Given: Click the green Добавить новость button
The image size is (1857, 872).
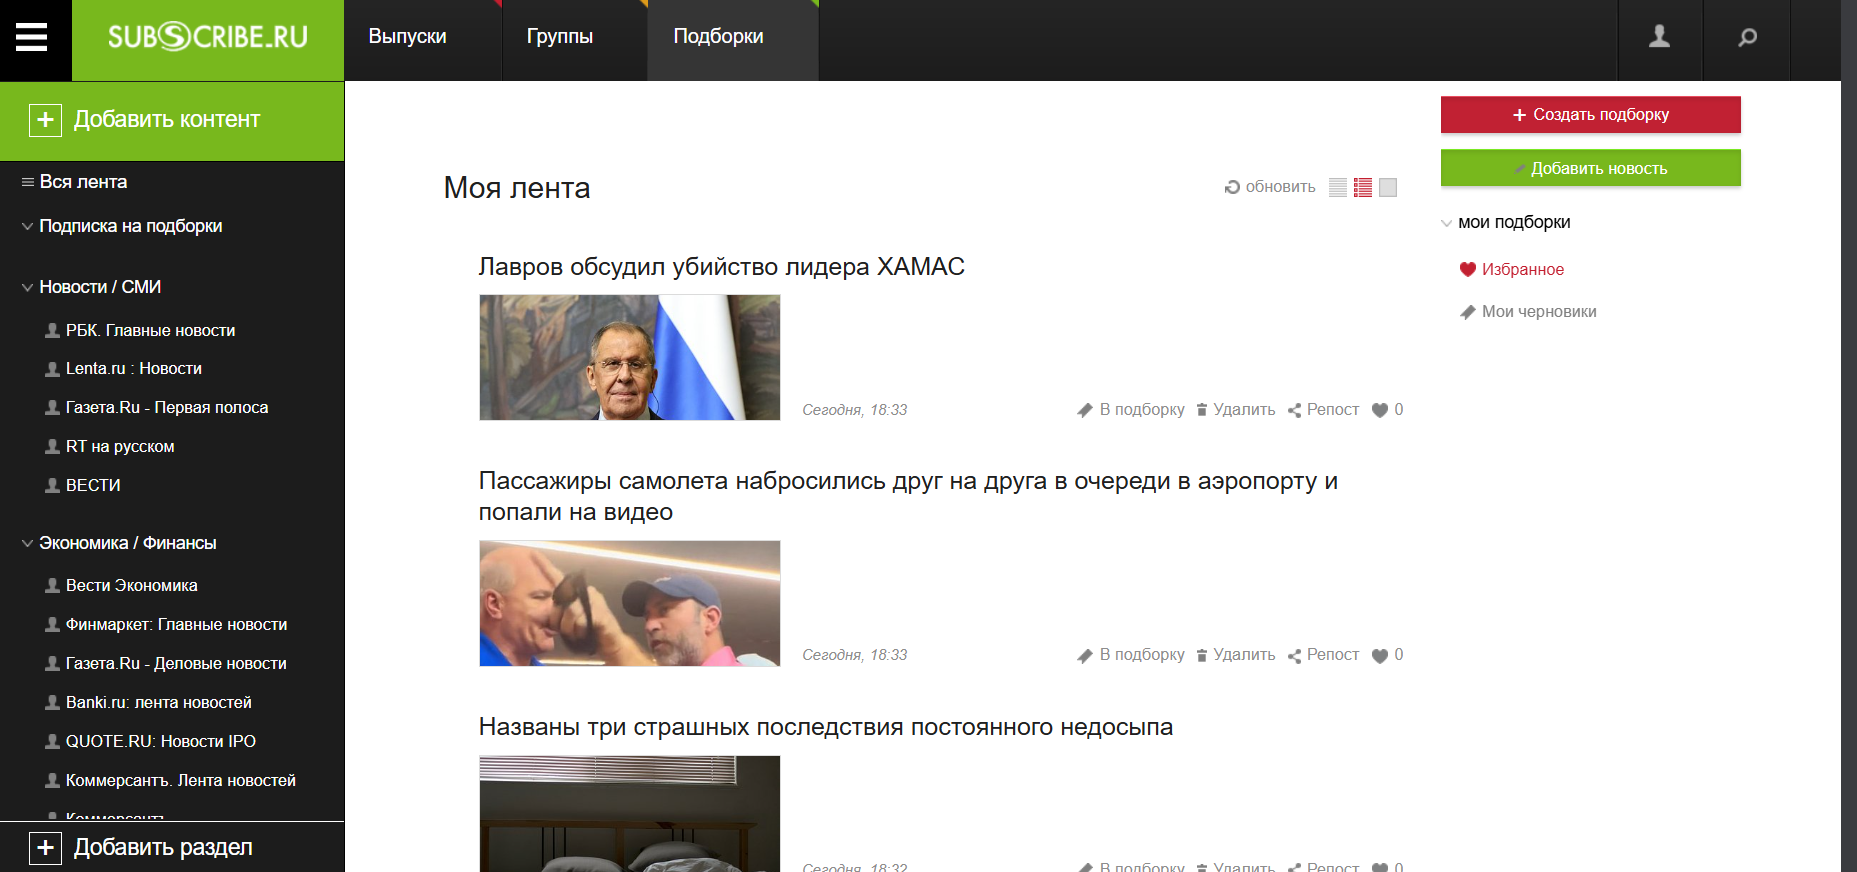Looking at the screenshot, I should 1590,168.
